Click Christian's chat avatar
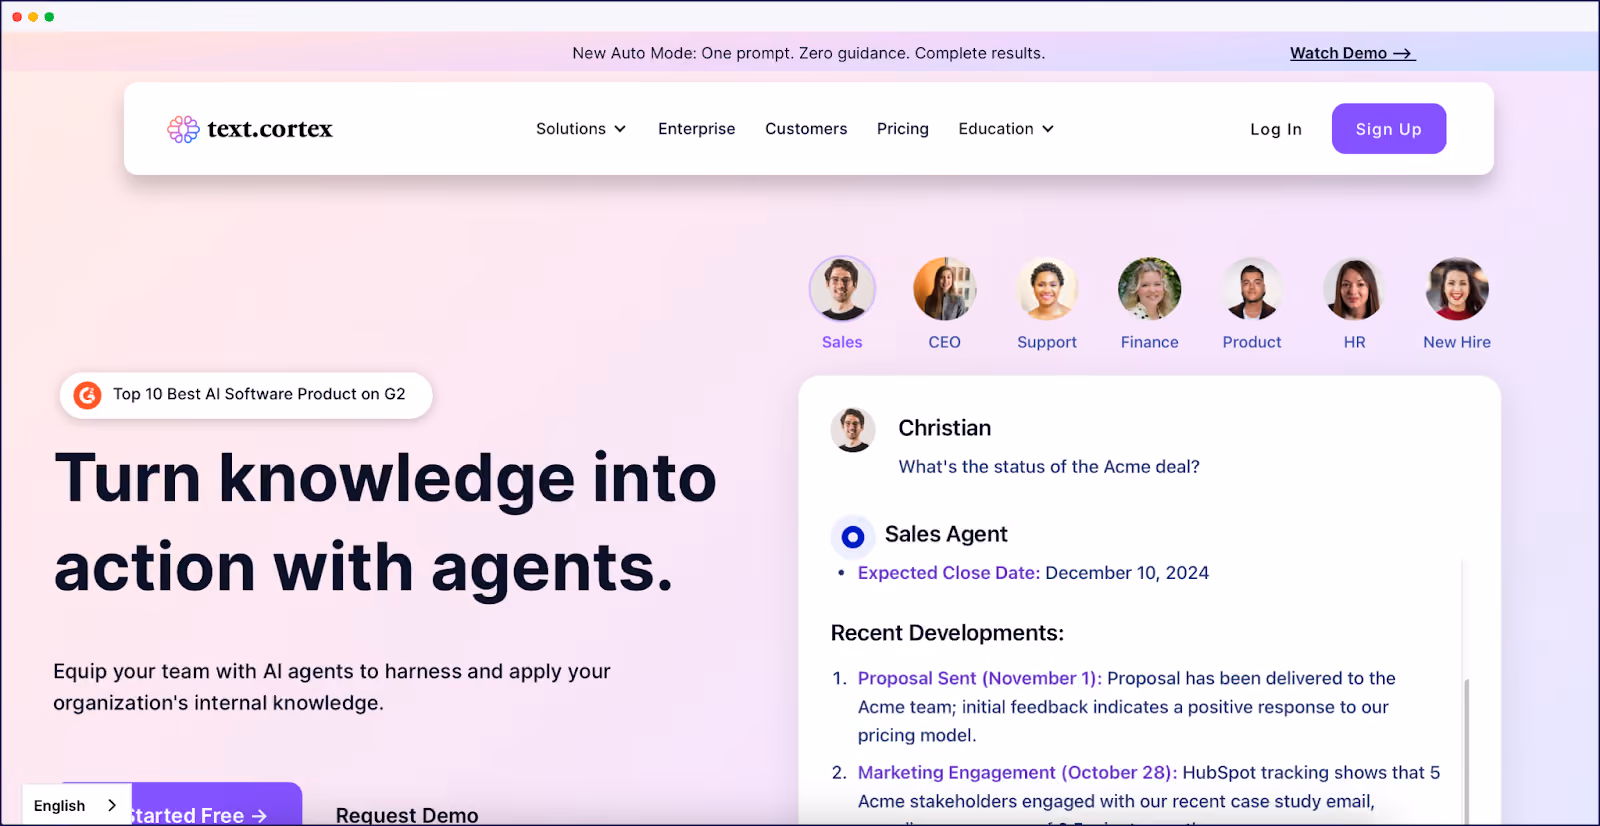This screenshot has height=826, width=1600. pos(853,430)
